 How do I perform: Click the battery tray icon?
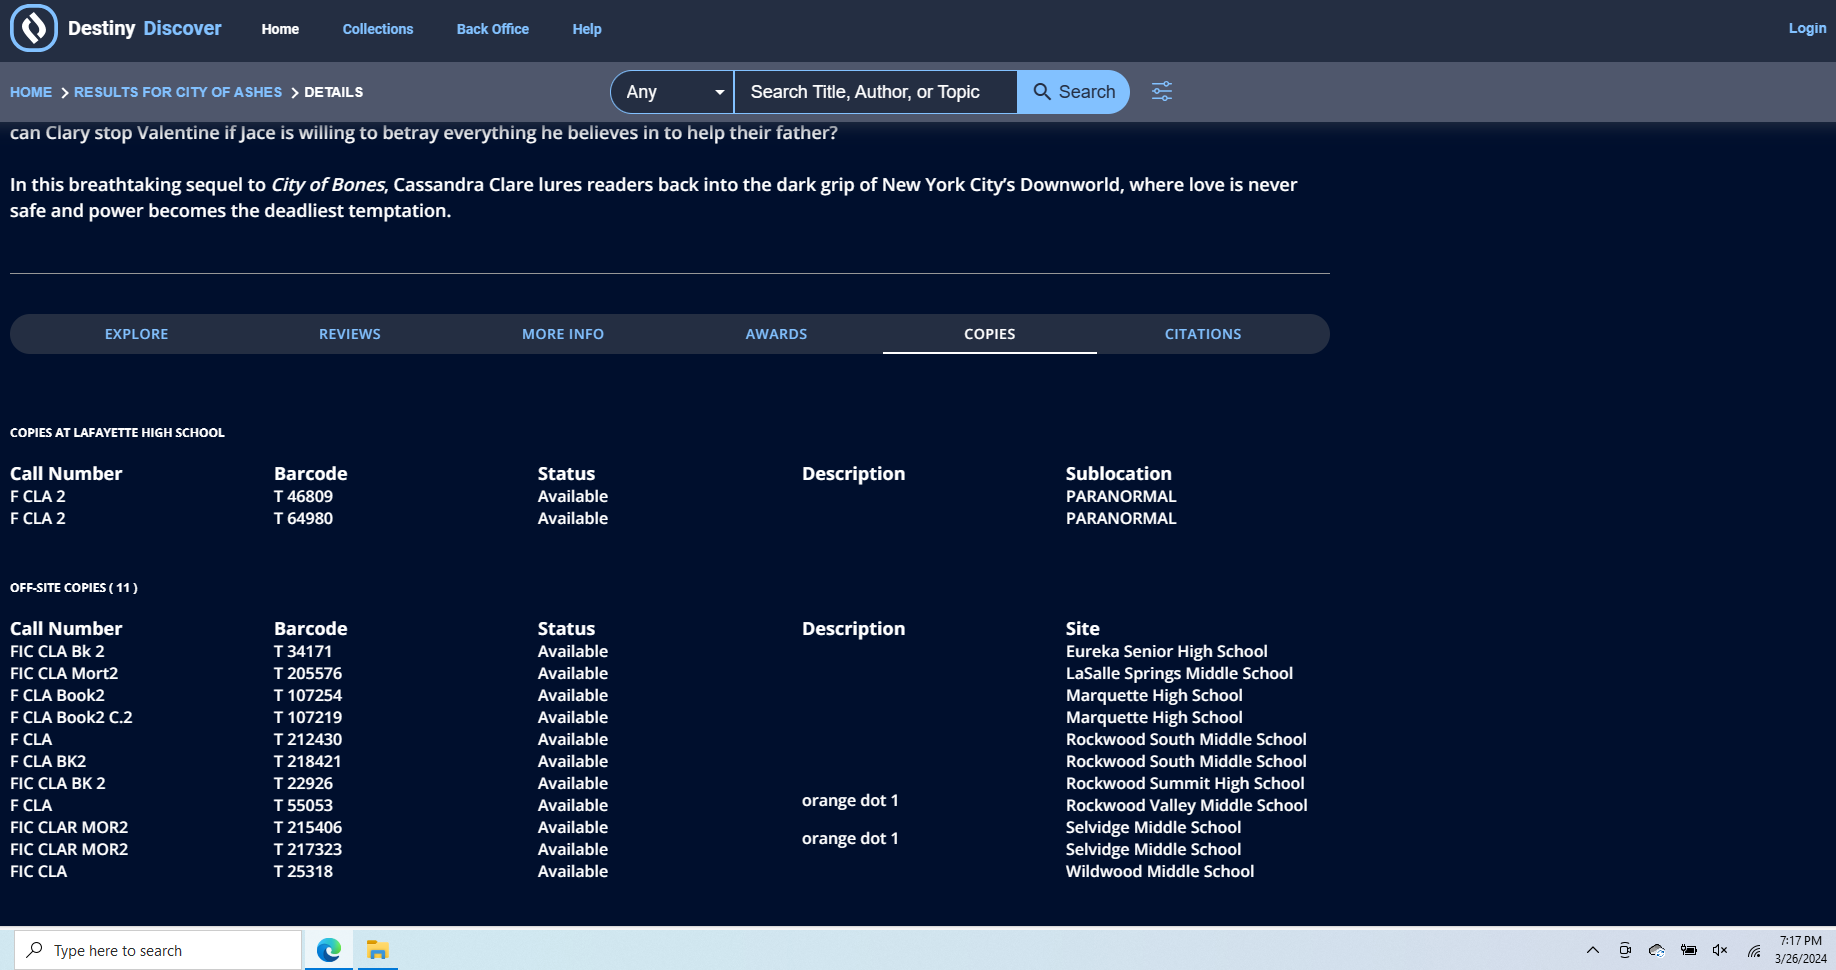click(x=1688, y=950)
